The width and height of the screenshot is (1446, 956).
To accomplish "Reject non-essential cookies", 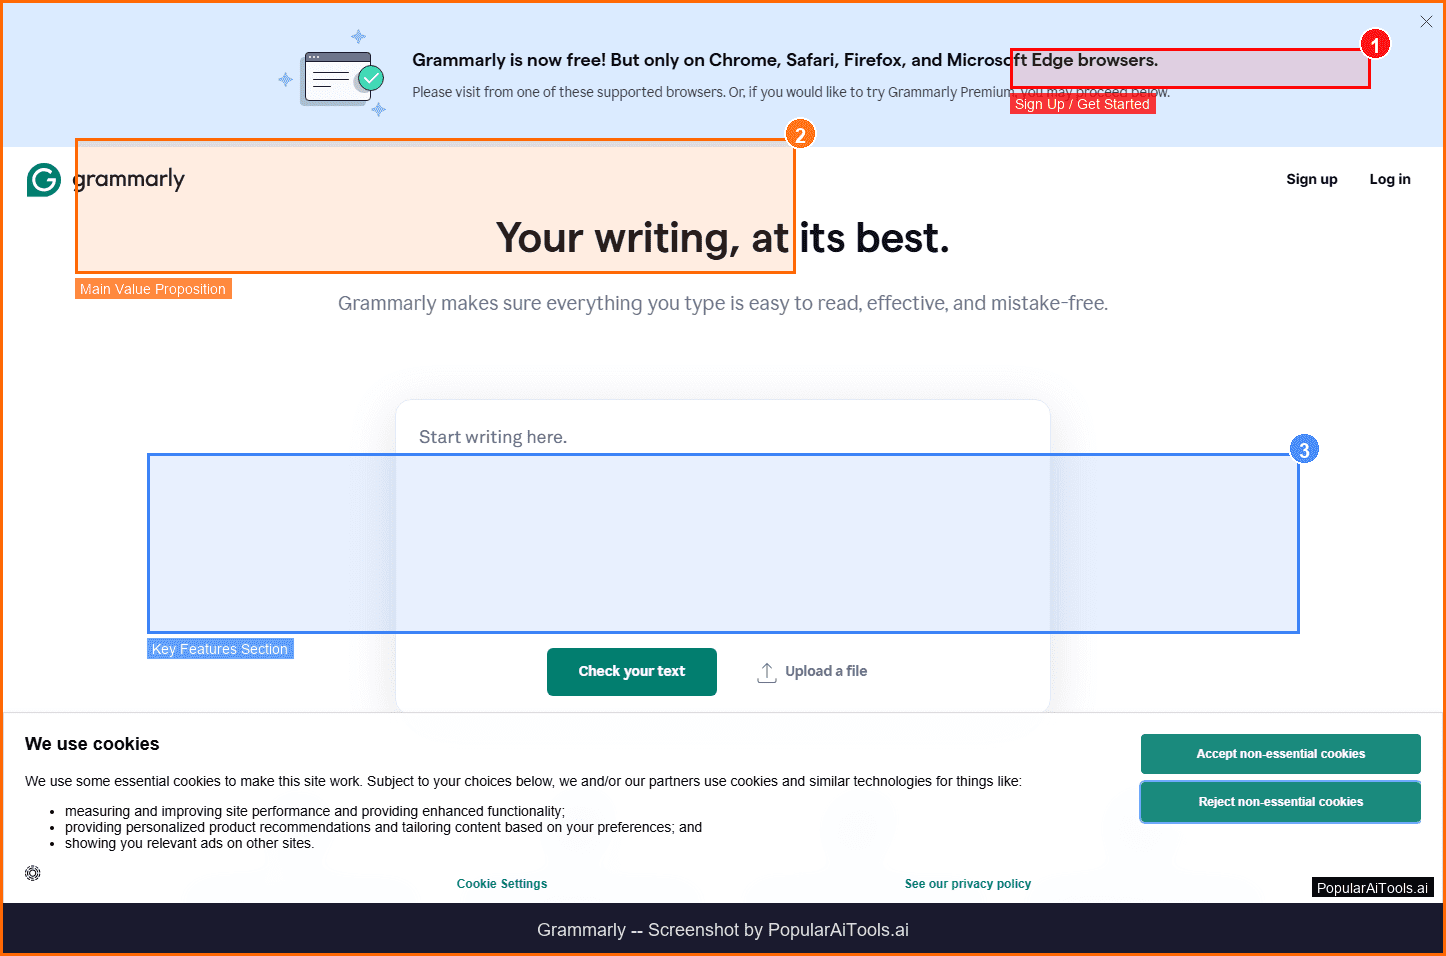I will (1280, 801).
